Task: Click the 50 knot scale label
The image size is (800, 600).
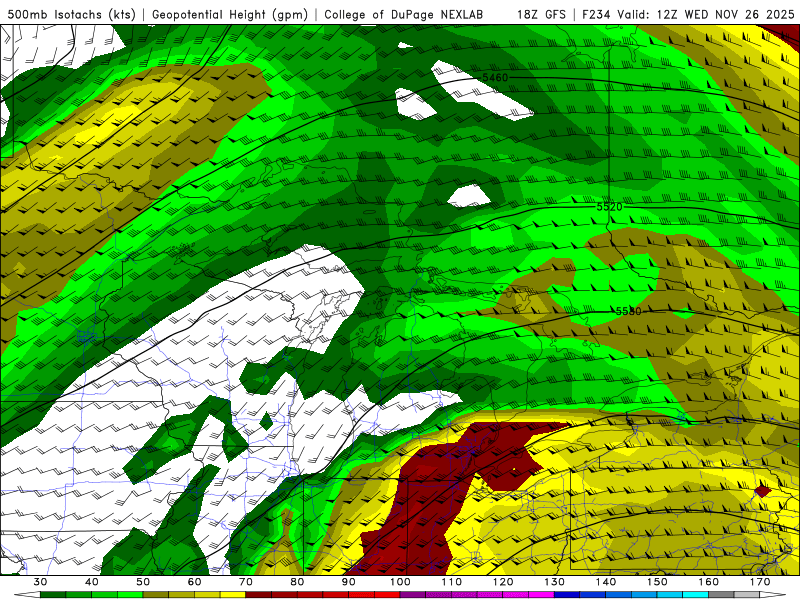Action: [143, 582]
